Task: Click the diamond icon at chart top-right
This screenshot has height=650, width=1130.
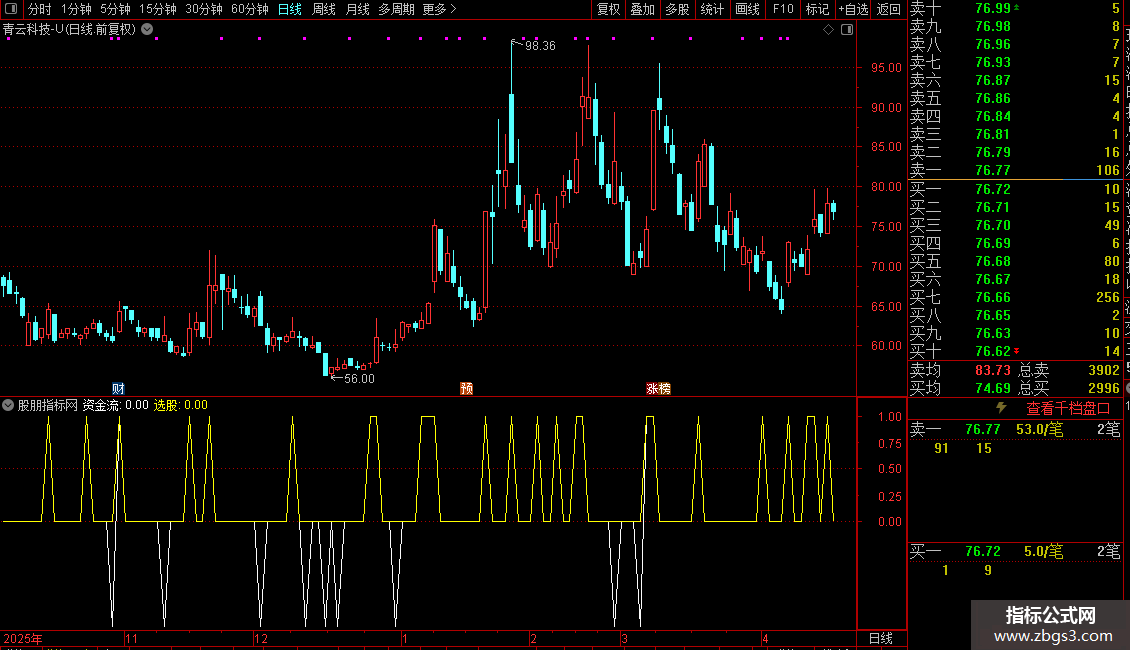Action: coord(828,30)
